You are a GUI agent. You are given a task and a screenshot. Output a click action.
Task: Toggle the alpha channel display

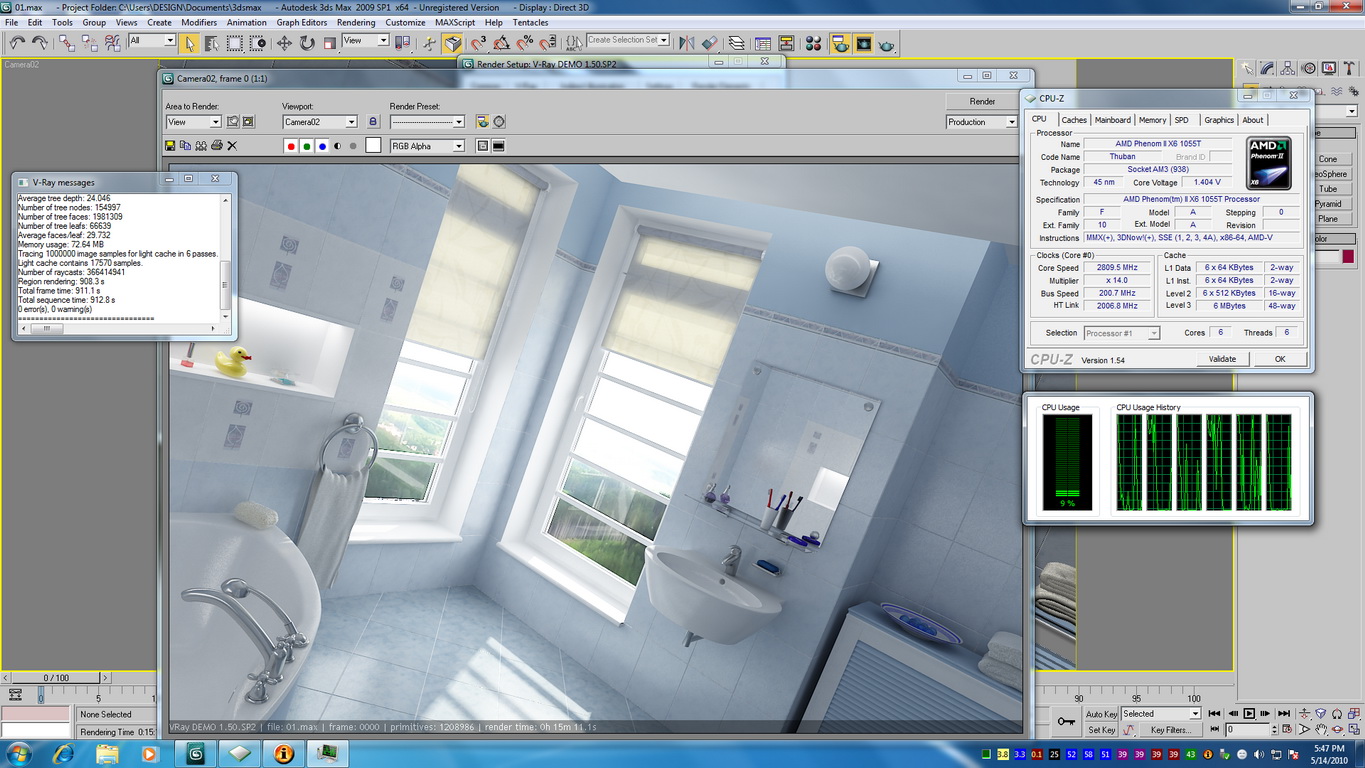[337, 146]
